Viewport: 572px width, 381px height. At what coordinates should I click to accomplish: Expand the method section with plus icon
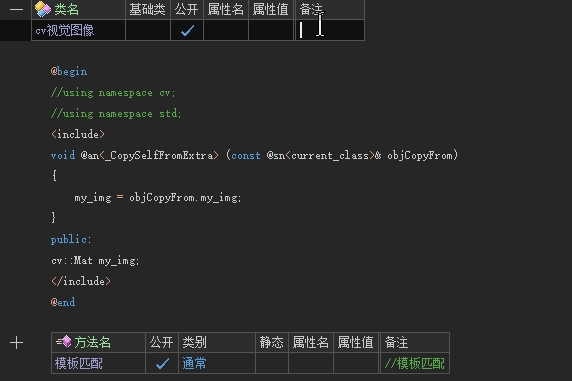(x=16, y=343)
